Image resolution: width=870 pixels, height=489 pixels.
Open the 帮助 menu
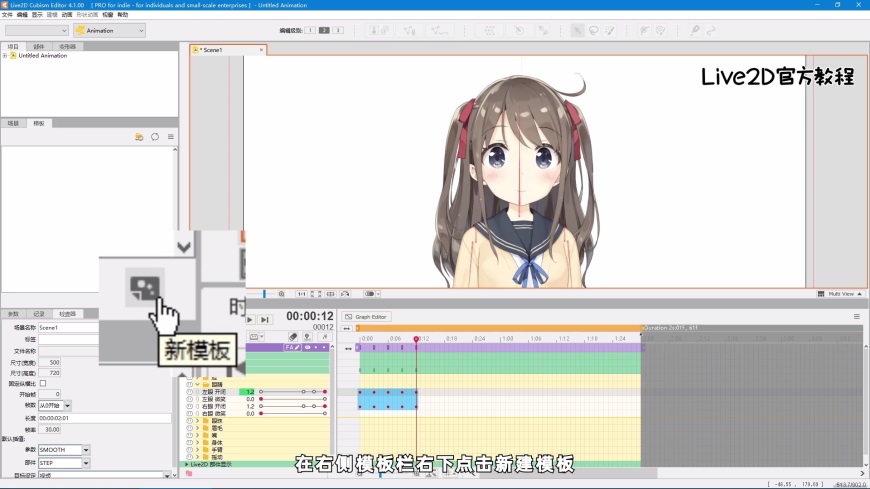point(123,15)
